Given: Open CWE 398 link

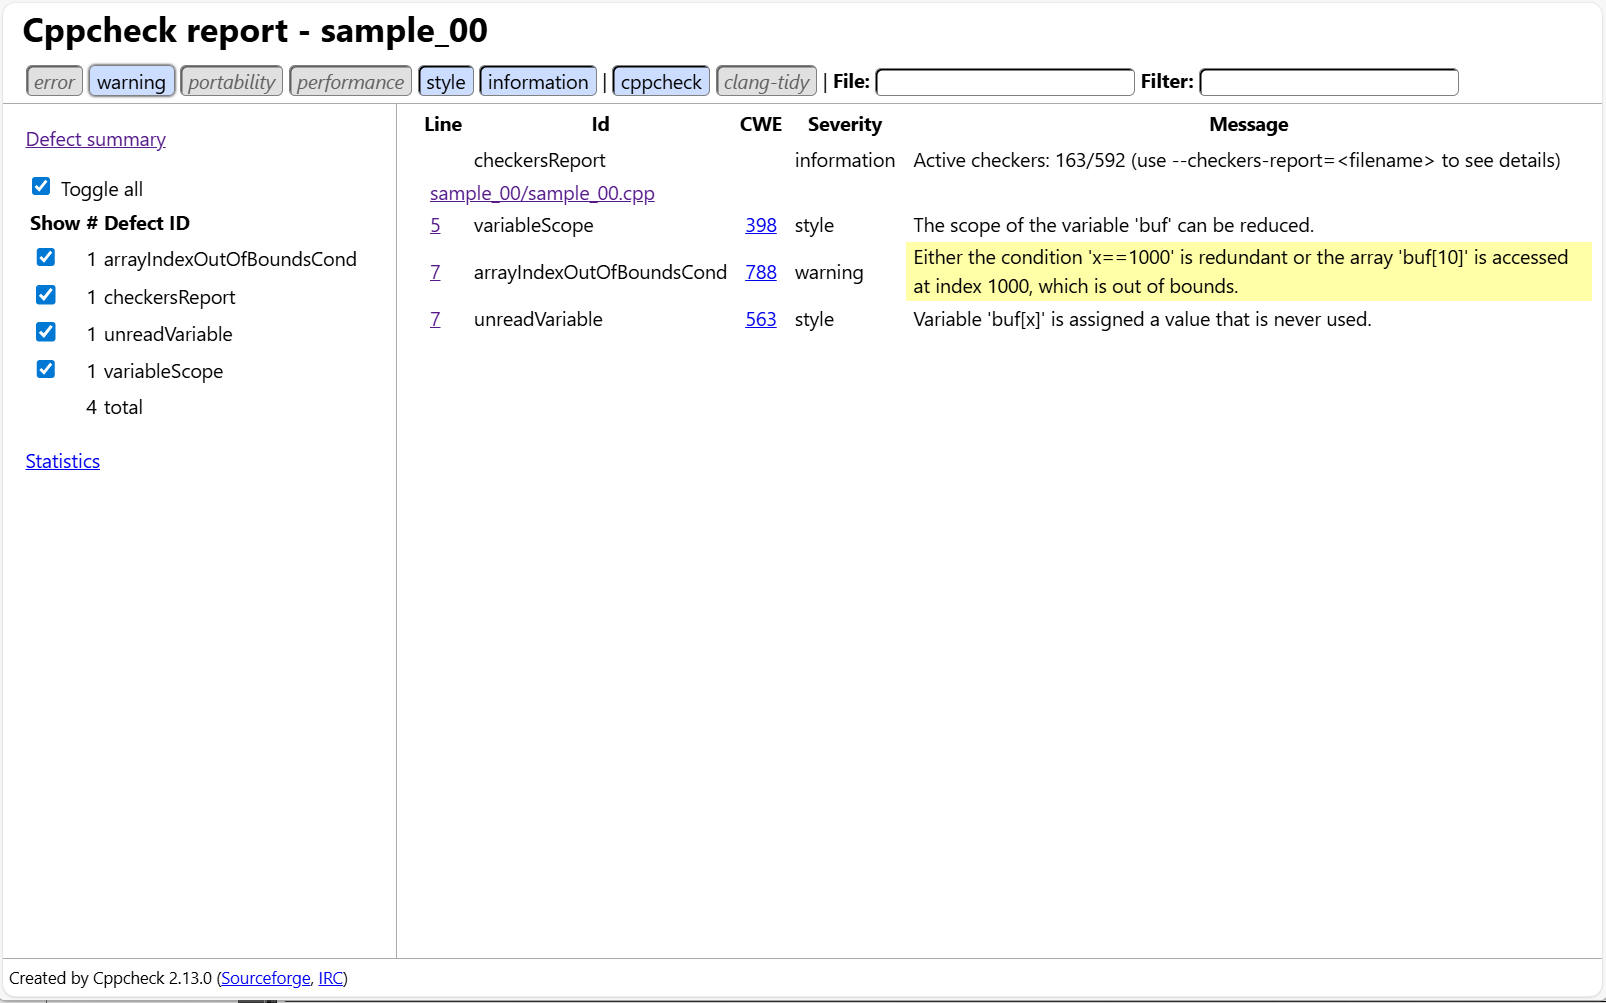Looking at the screenshot, I should click(761, 225).
